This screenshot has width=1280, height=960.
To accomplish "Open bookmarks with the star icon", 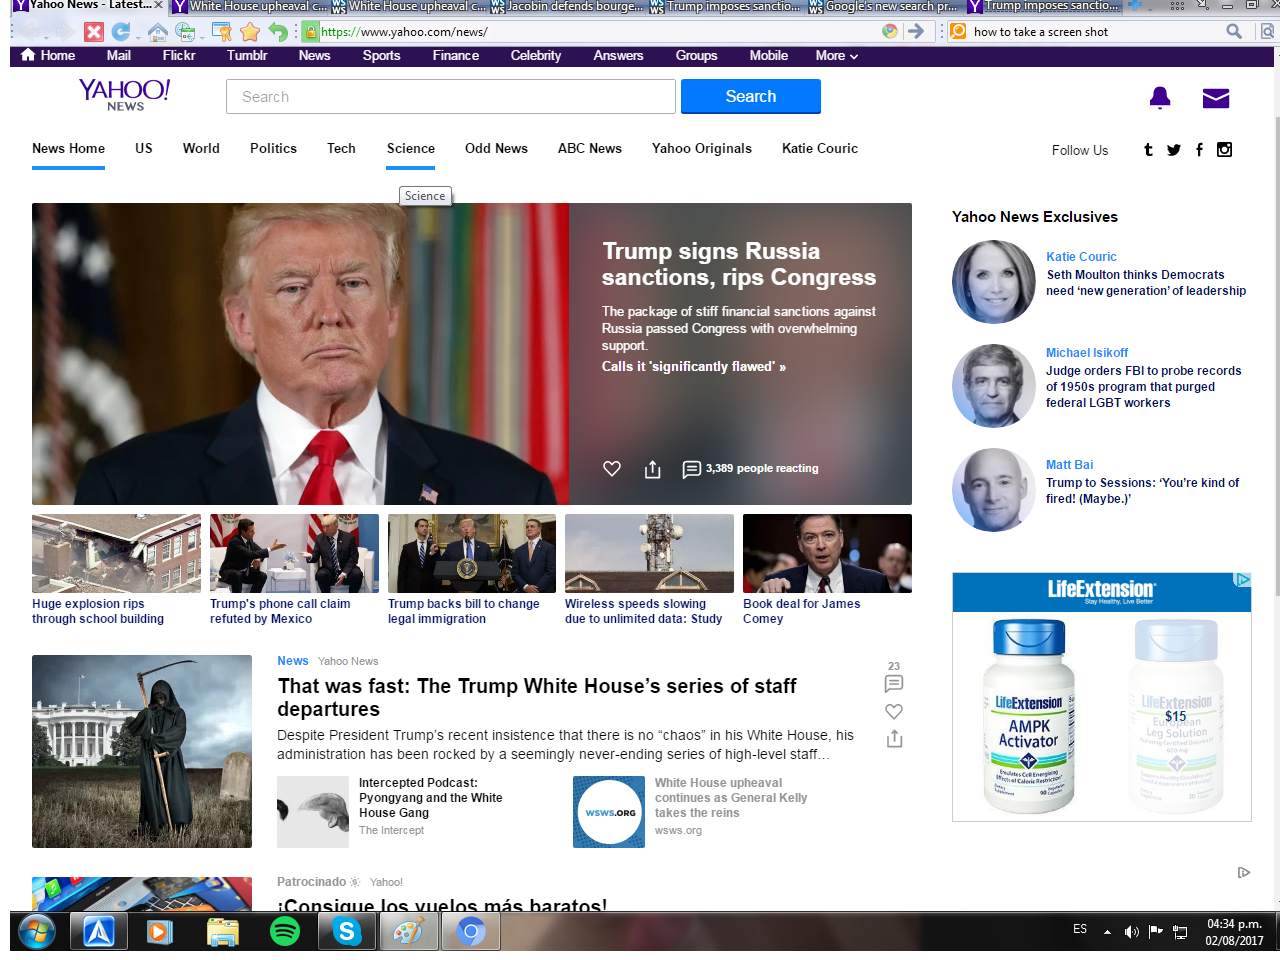I will tap(249, 31).
